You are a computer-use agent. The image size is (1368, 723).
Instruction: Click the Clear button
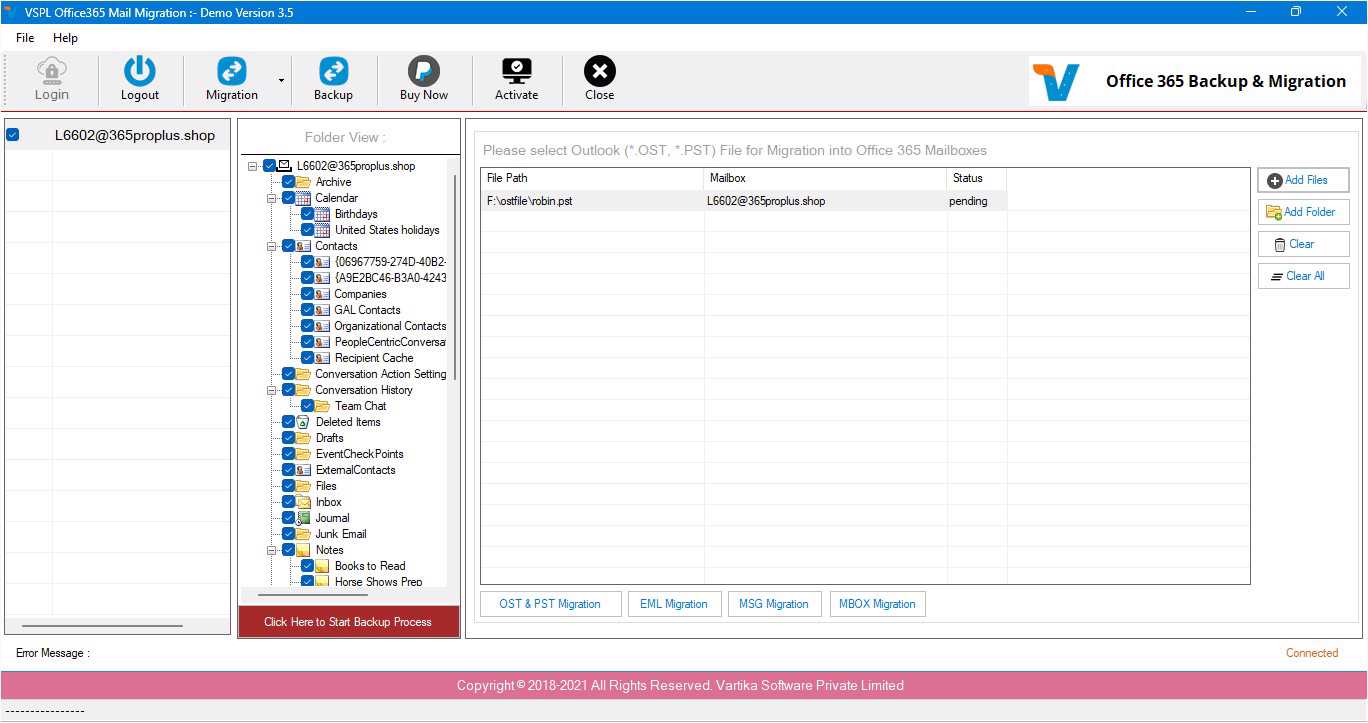1304,244
